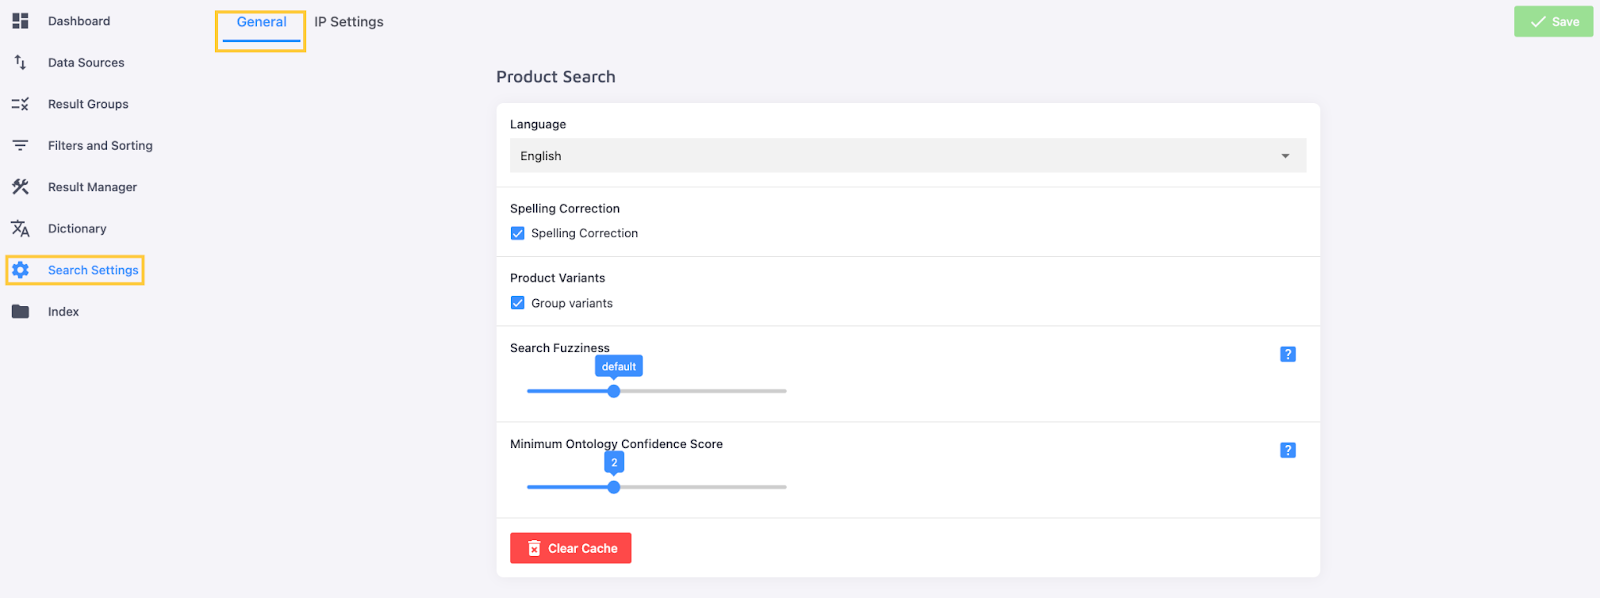Image resolution: width=1600 pixels, height=598 pixels.
Task: Disable the Spelling Correction checkbox
Action: [x=518, y=233]
